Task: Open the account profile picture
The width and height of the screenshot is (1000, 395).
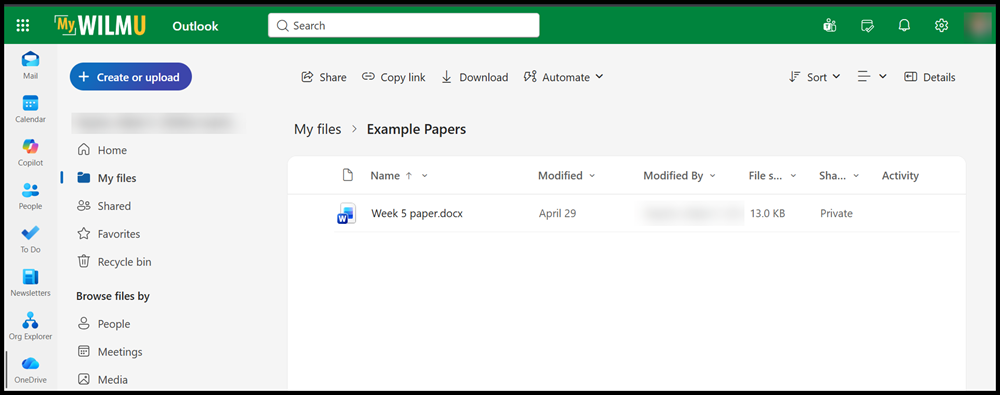Action: 978,26
